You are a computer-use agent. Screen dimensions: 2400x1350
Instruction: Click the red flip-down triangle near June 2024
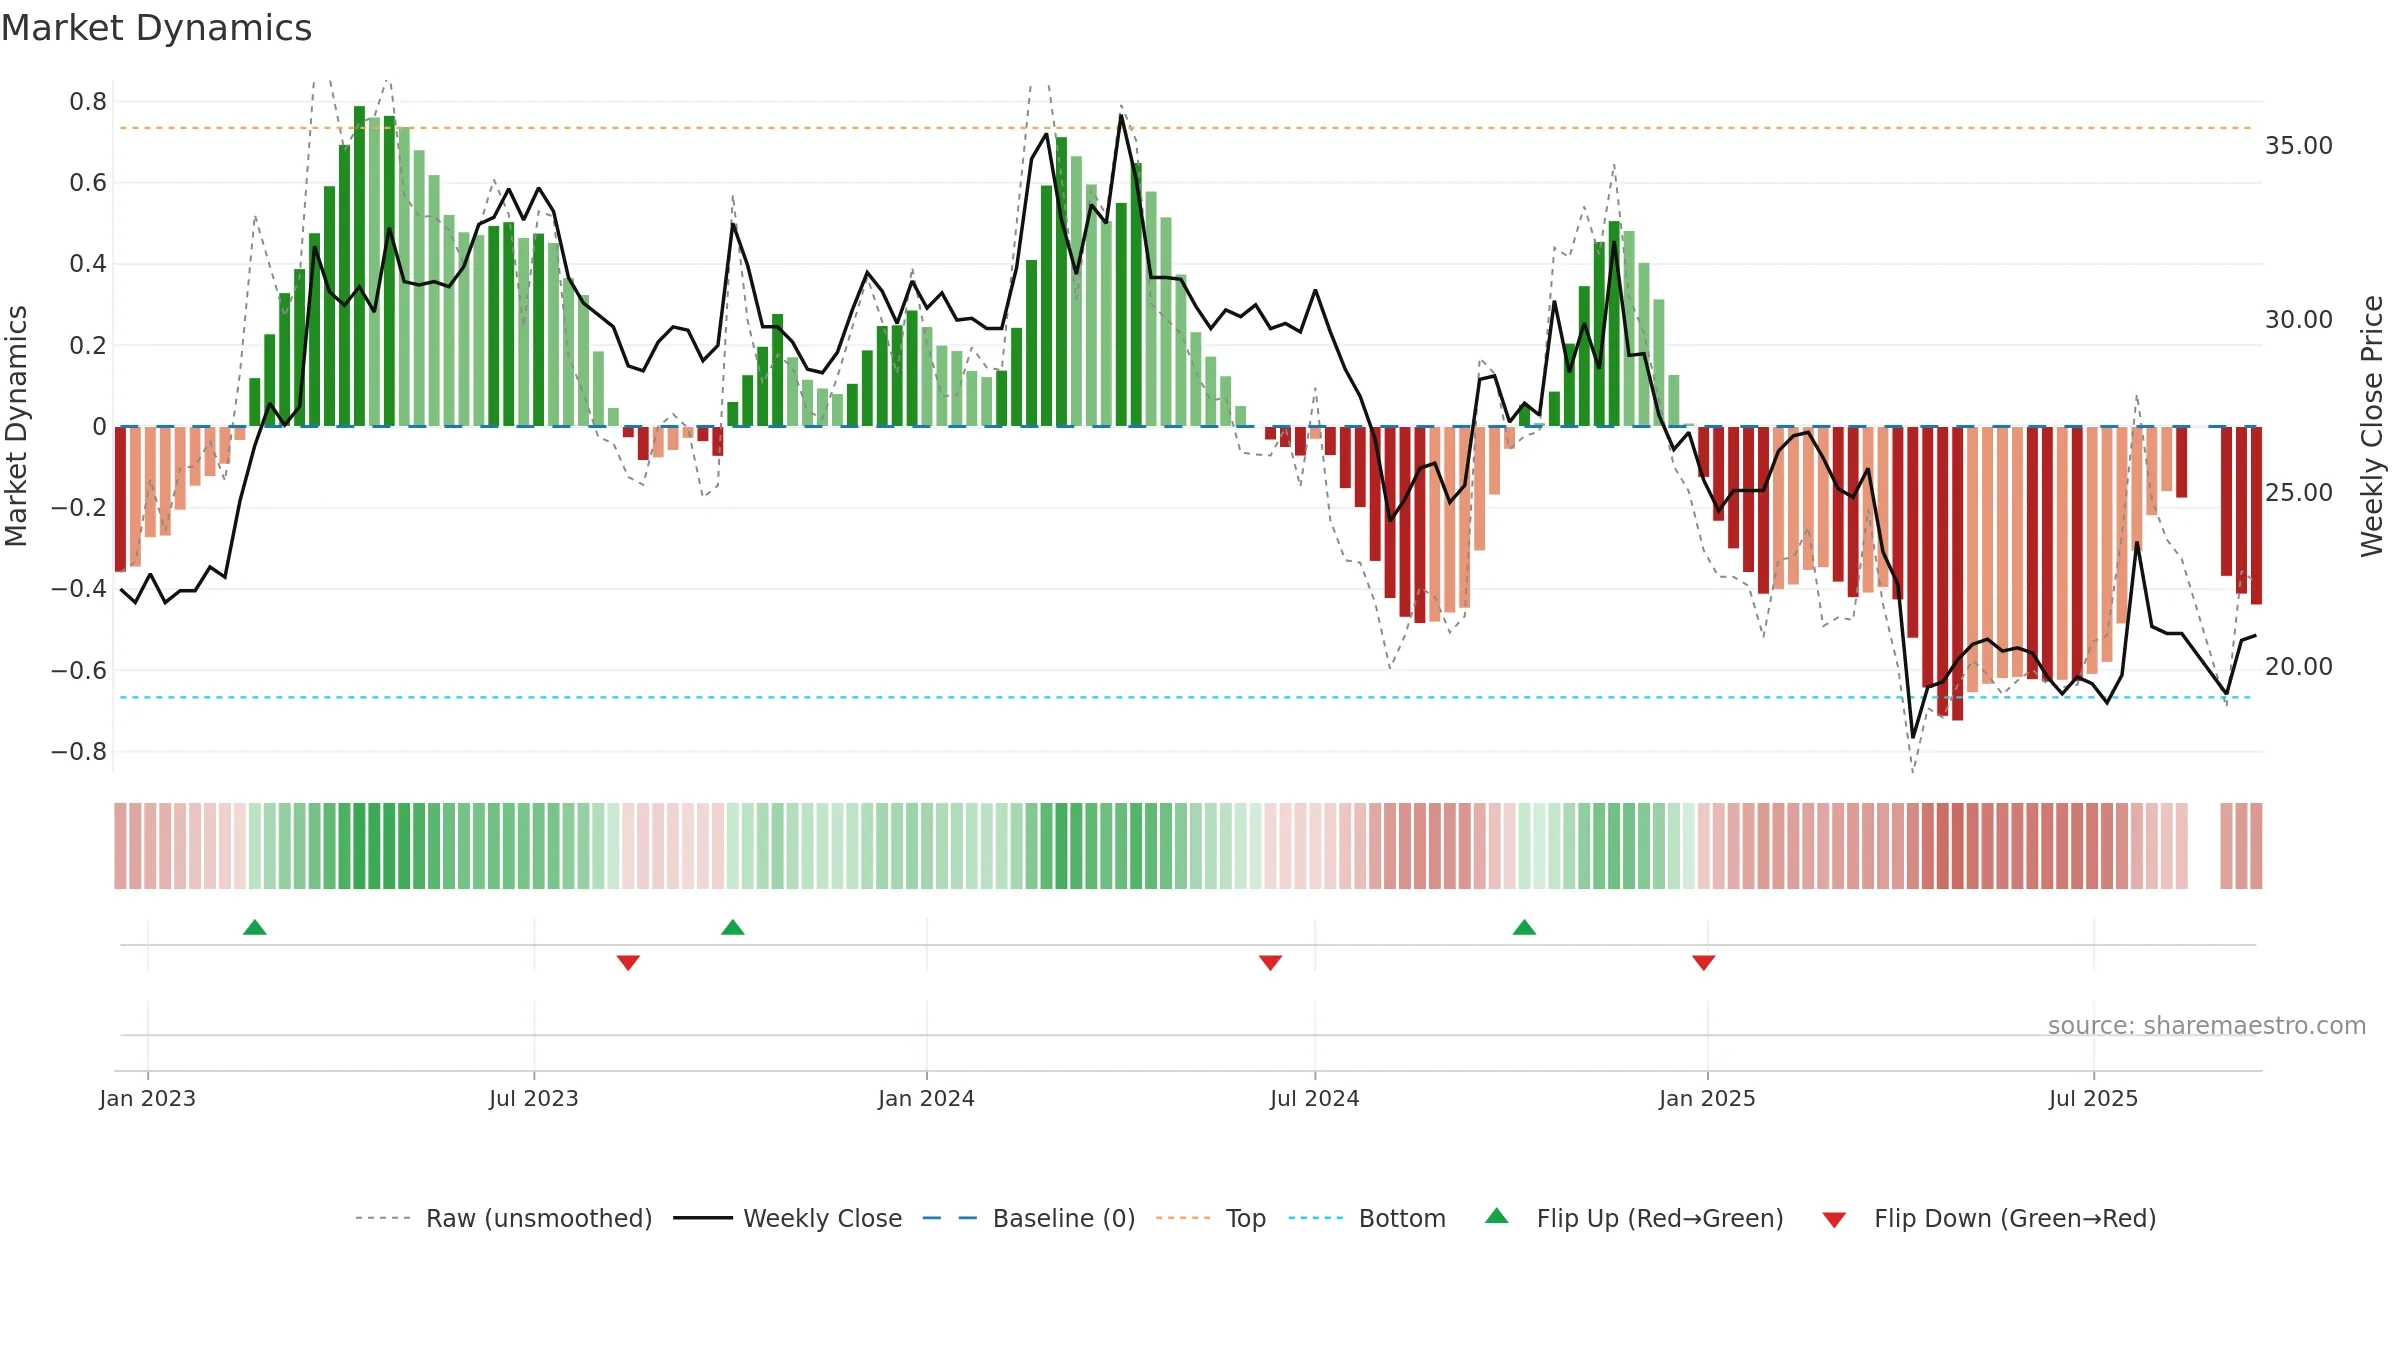[1270, 963]
